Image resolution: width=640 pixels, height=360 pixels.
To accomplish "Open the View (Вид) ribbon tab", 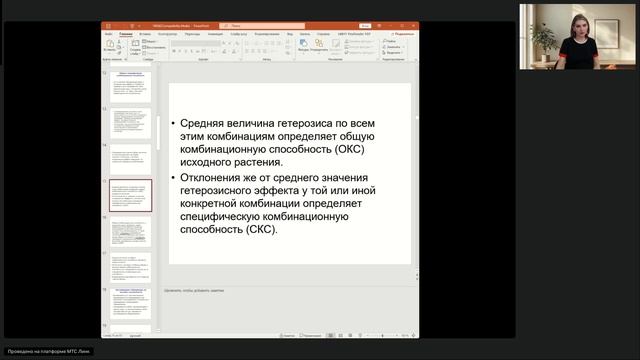I will (290, 34).
